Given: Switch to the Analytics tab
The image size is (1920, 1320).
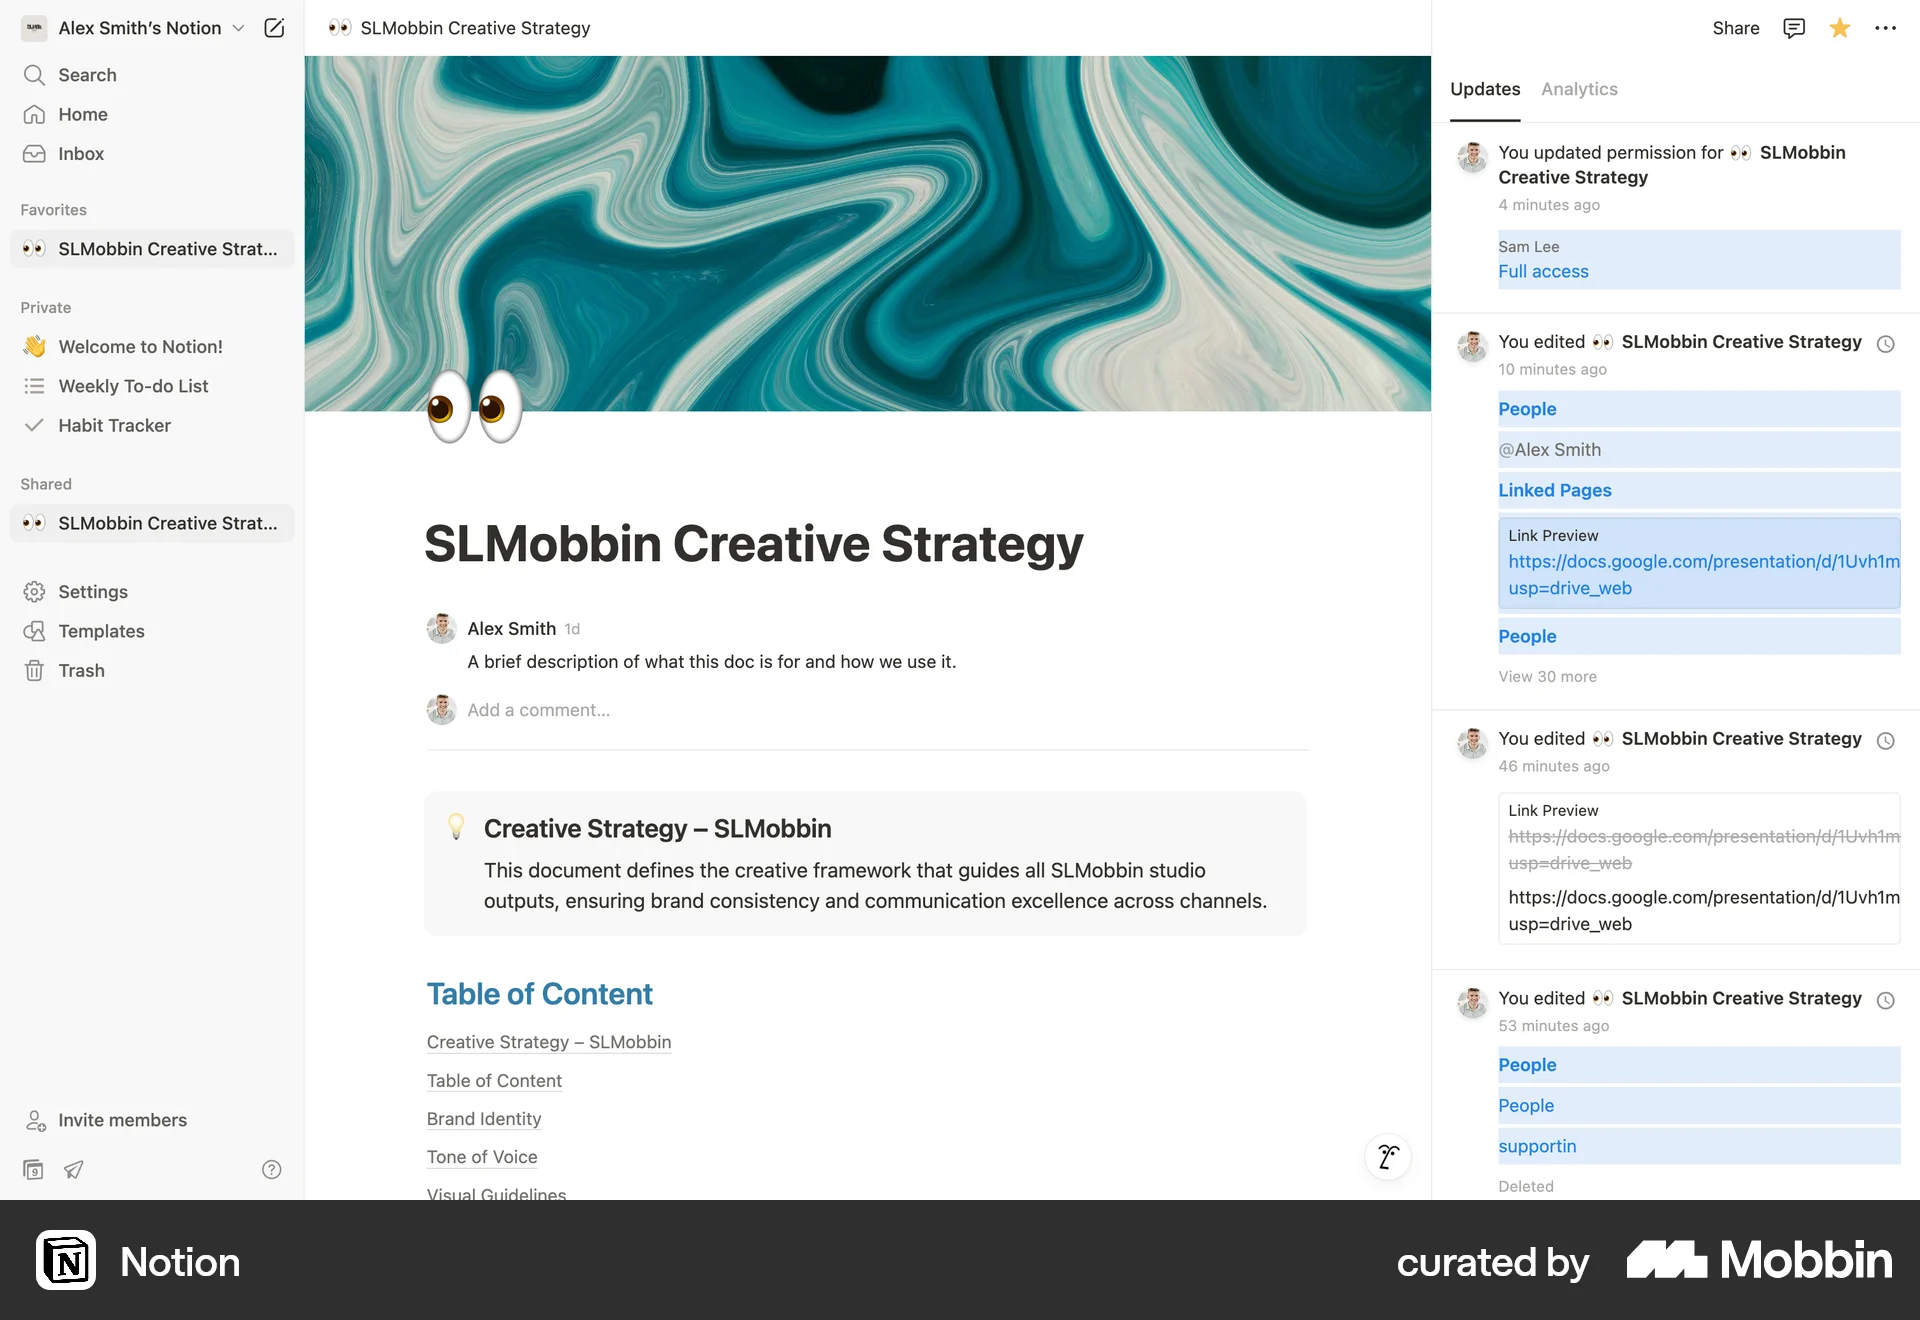Looking at the screenshot, I should coord(1578,89).
